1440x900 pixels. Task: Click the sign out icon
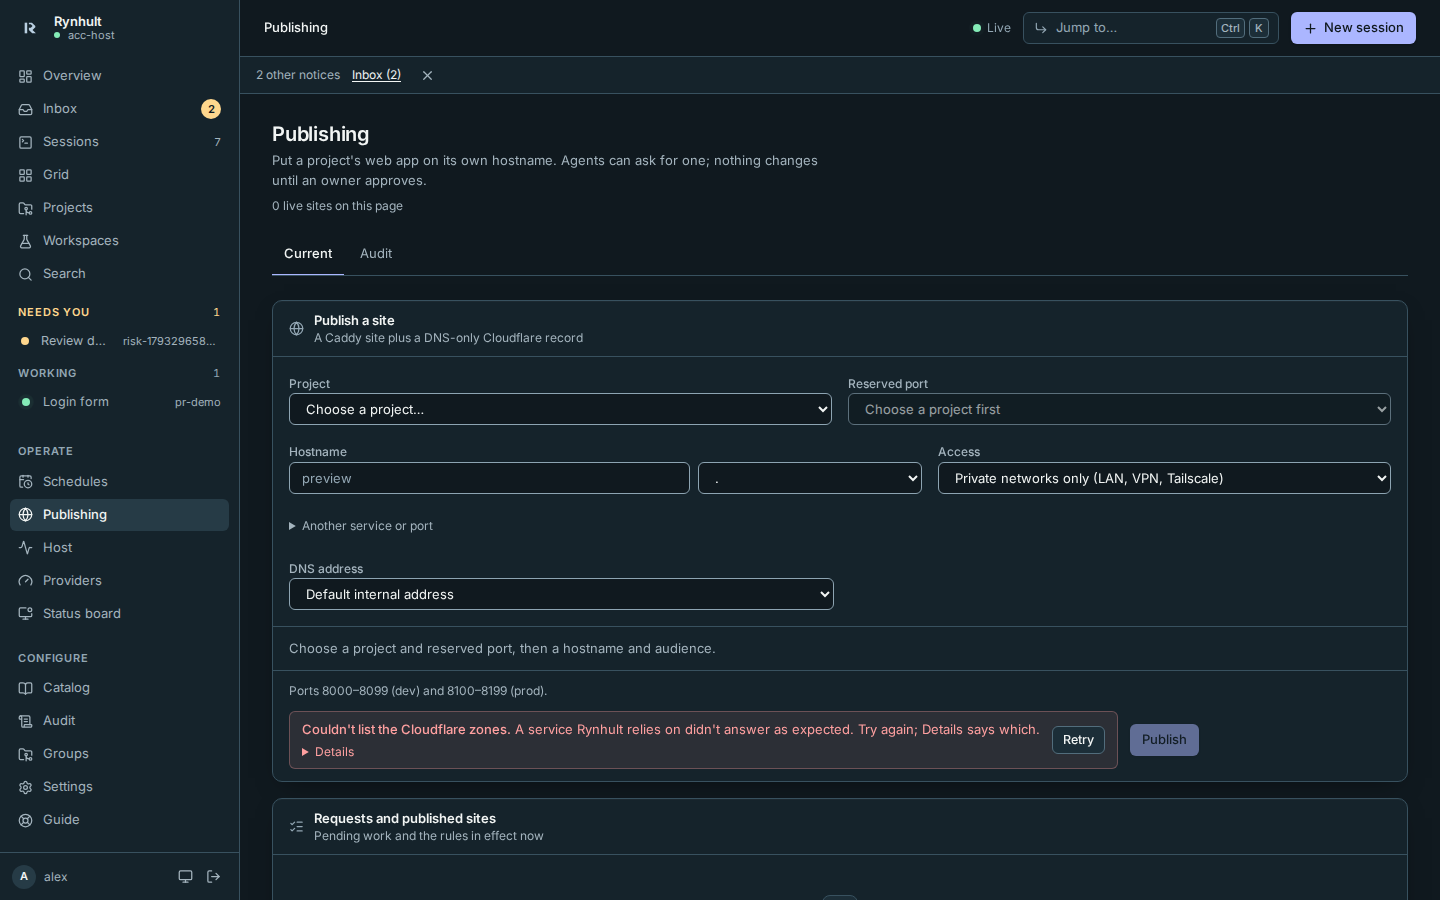[x=213, y=877]
